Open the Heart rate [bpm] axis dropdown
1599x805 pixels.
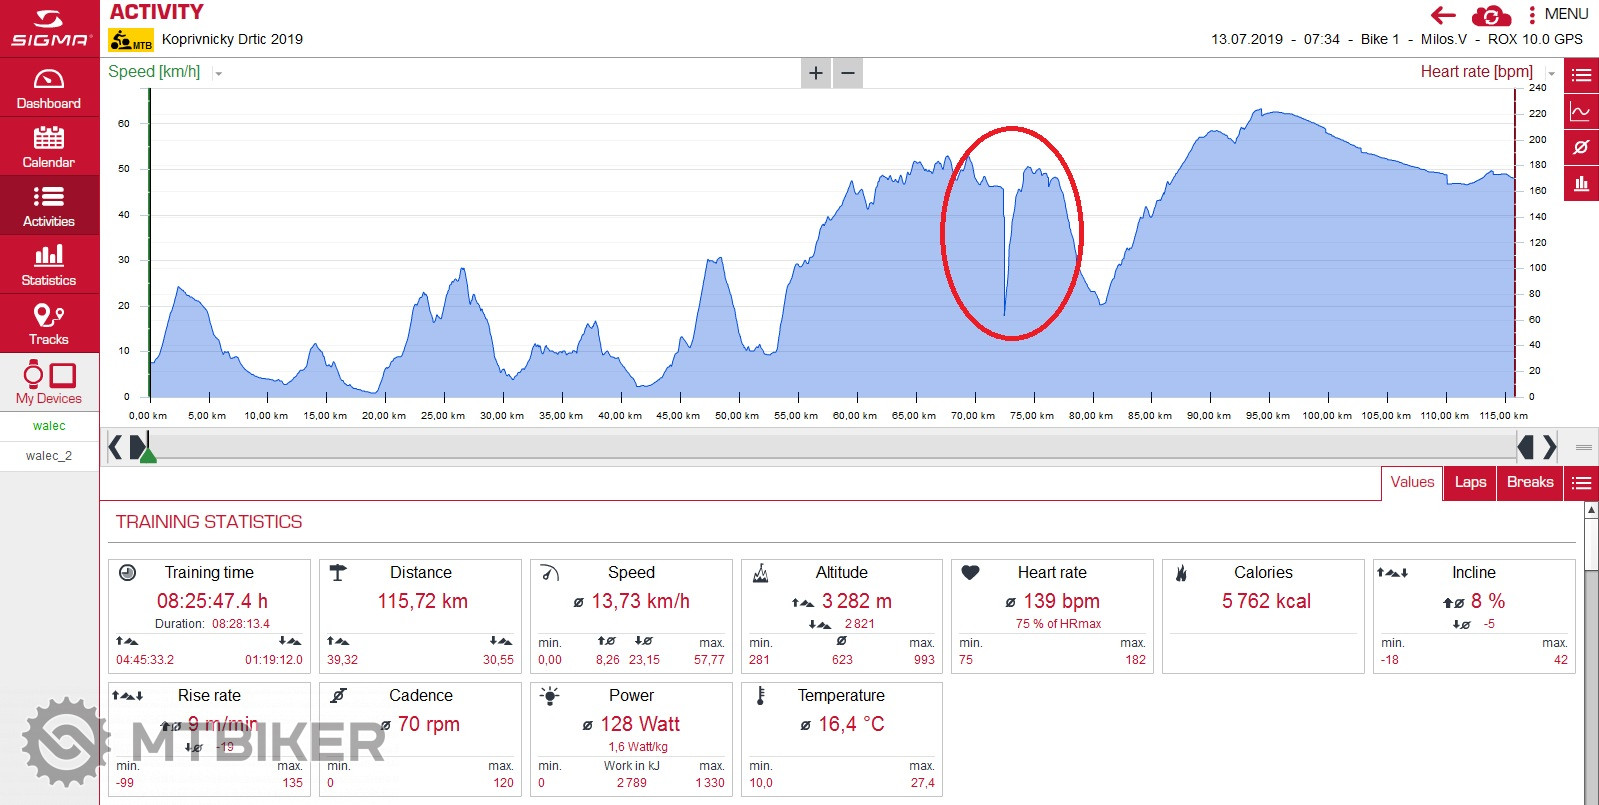[1551, 73]
